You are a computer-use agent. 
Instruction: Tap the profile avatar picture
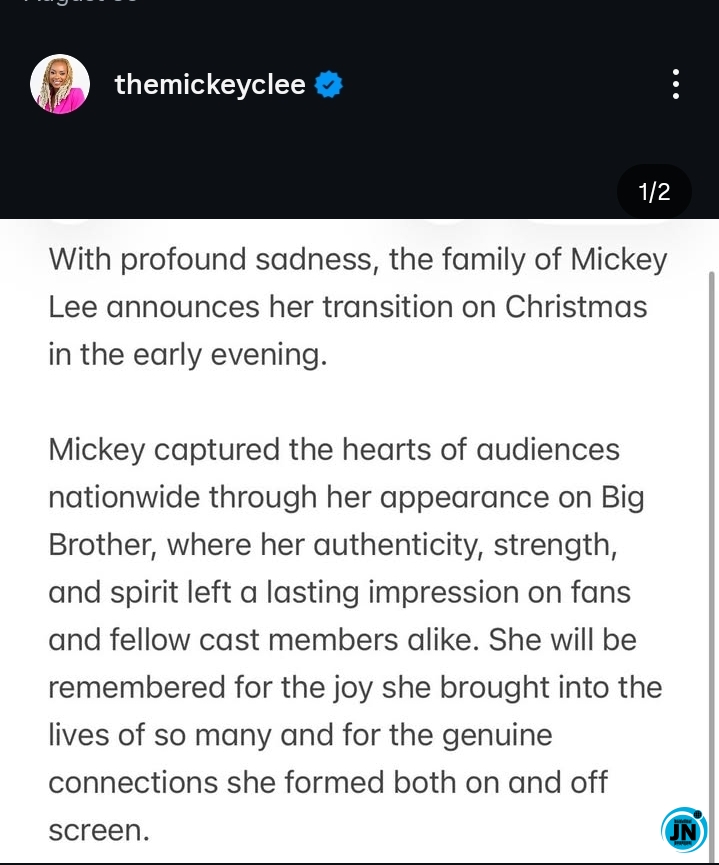(x=60, y=84)
